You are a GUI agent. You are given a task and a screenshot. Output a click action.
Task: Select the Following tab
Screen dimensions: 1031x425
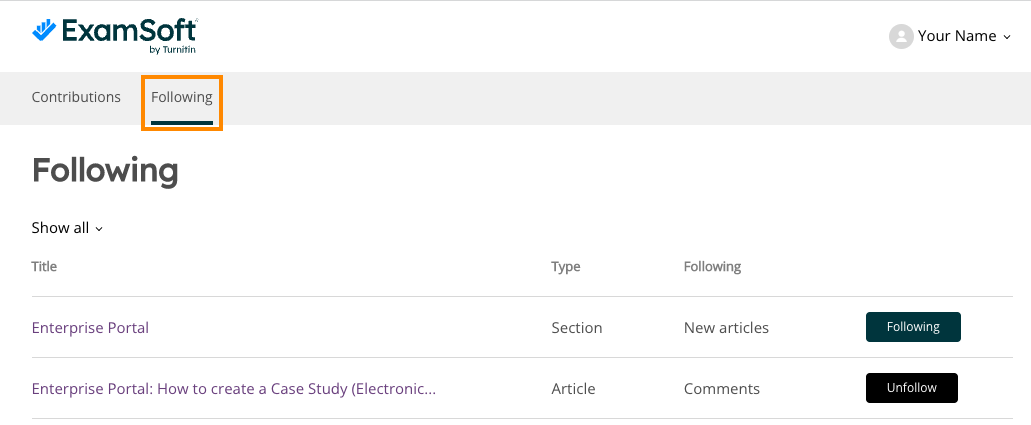181,97
